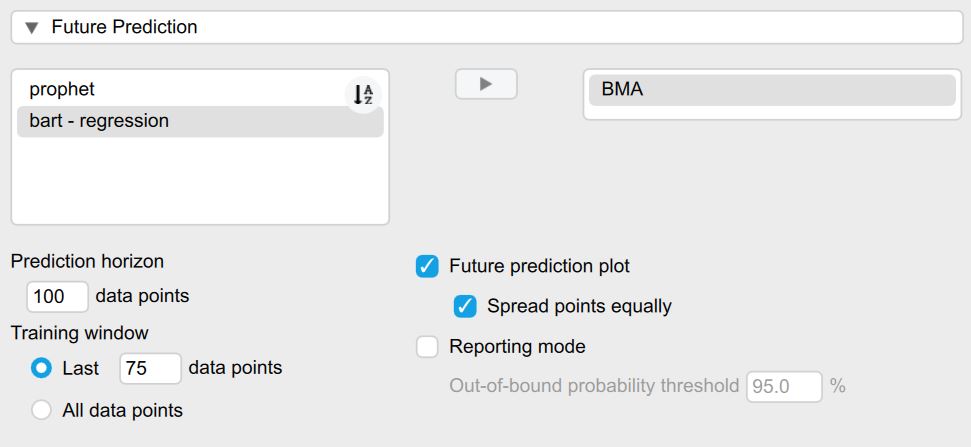Viewport: 971px width, 447px height.
Task: Select BMA in the assigned box
Action: pyautogui.click(x=622, y=90)
